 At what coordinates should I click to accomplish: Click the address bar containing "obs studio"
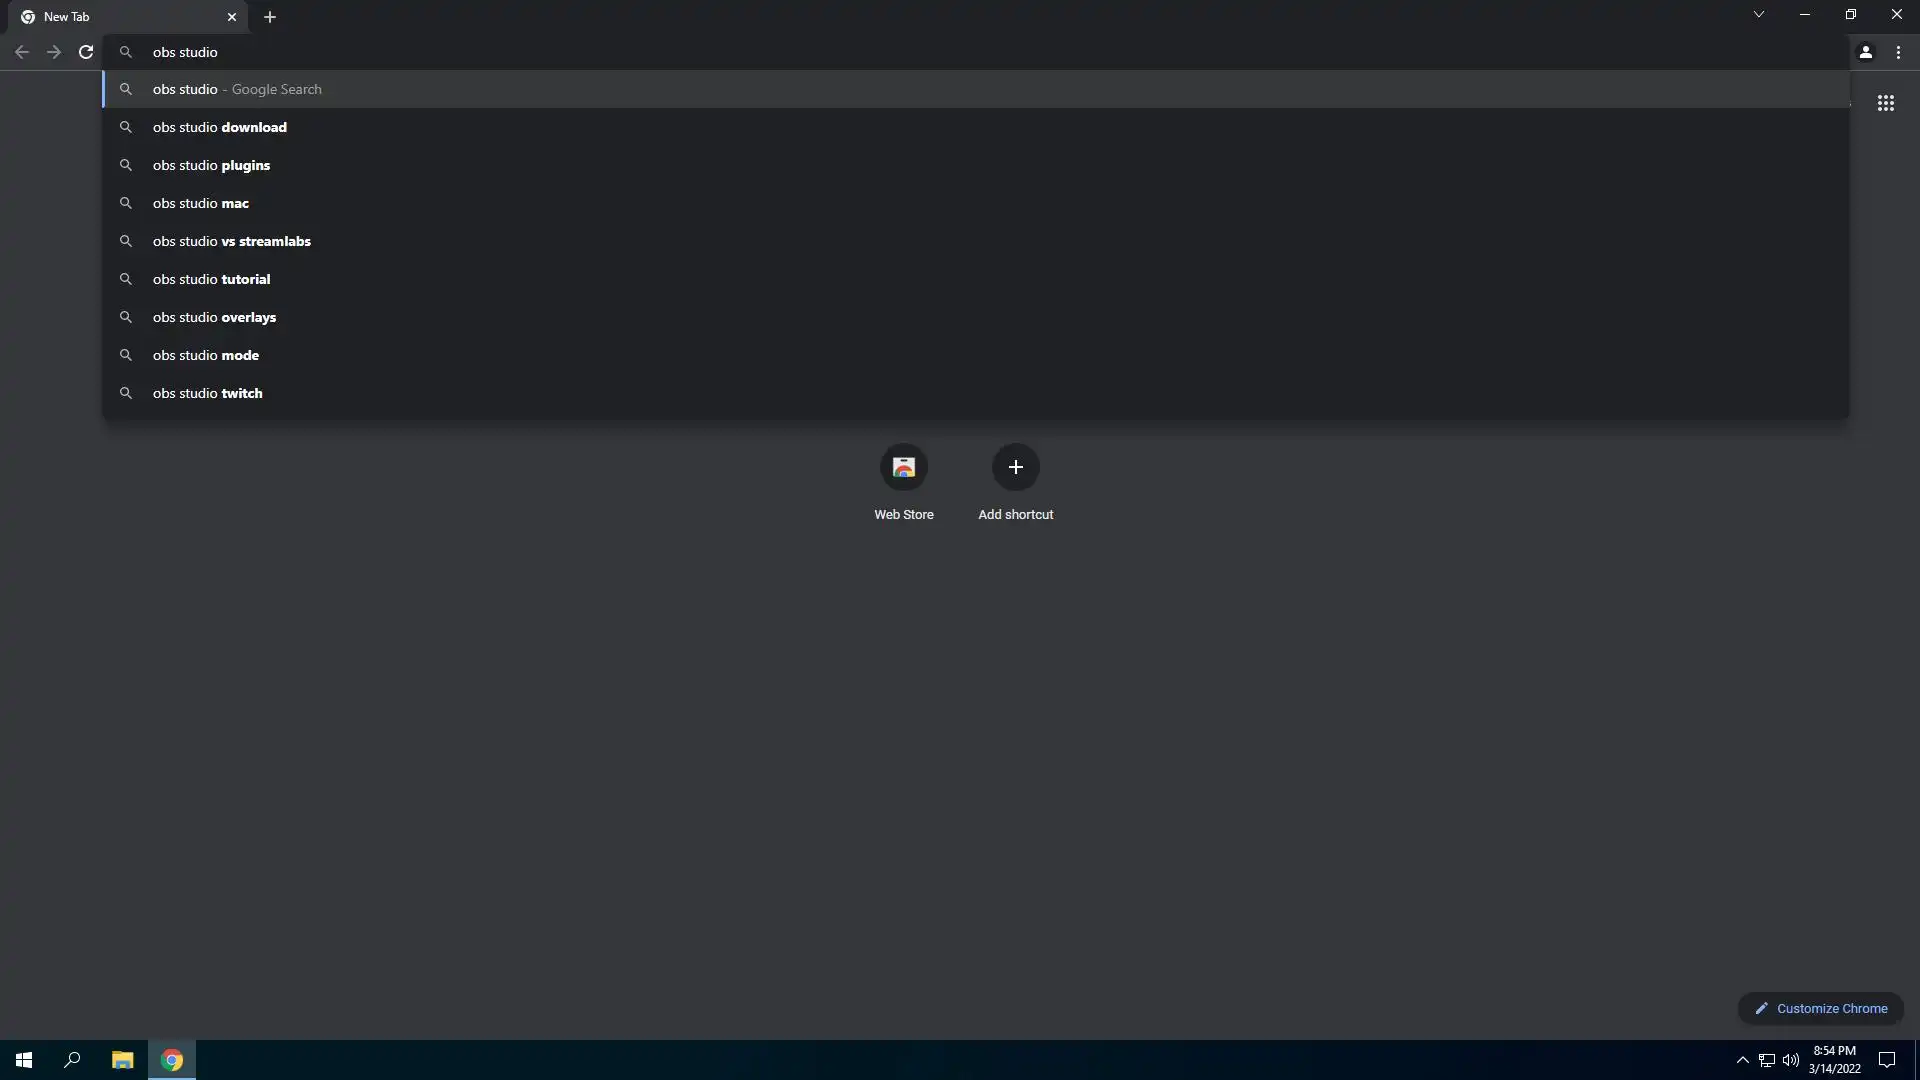click(x=975, y=52)
